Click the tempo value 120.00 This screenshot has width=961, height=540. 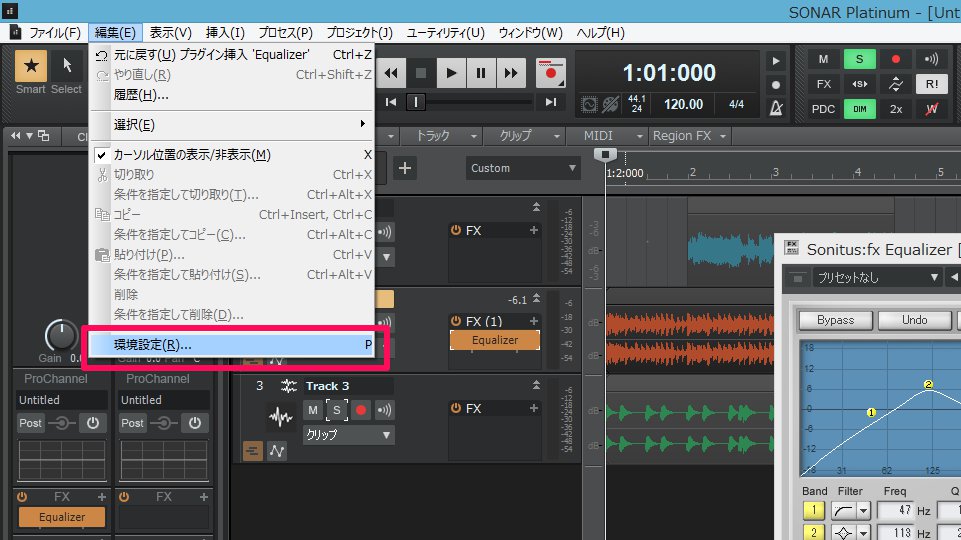(x=683, y=104)
